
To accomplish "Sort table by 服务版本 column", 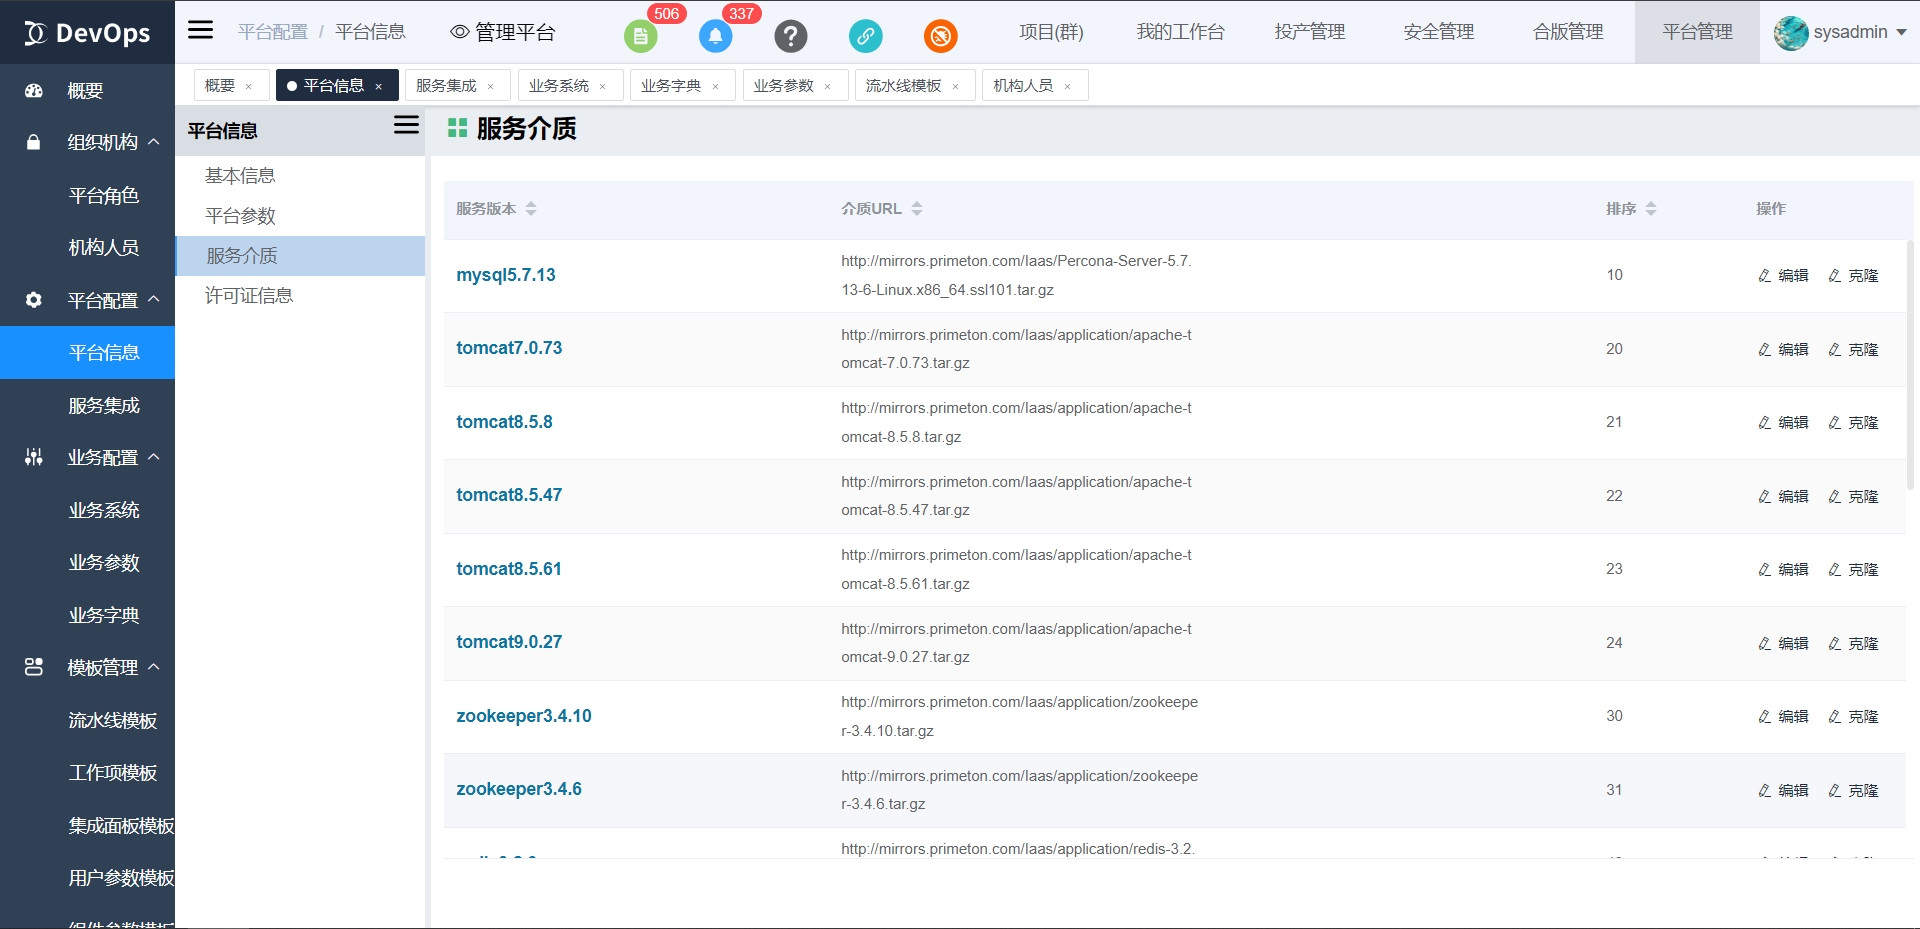I will tap(531, 209).
